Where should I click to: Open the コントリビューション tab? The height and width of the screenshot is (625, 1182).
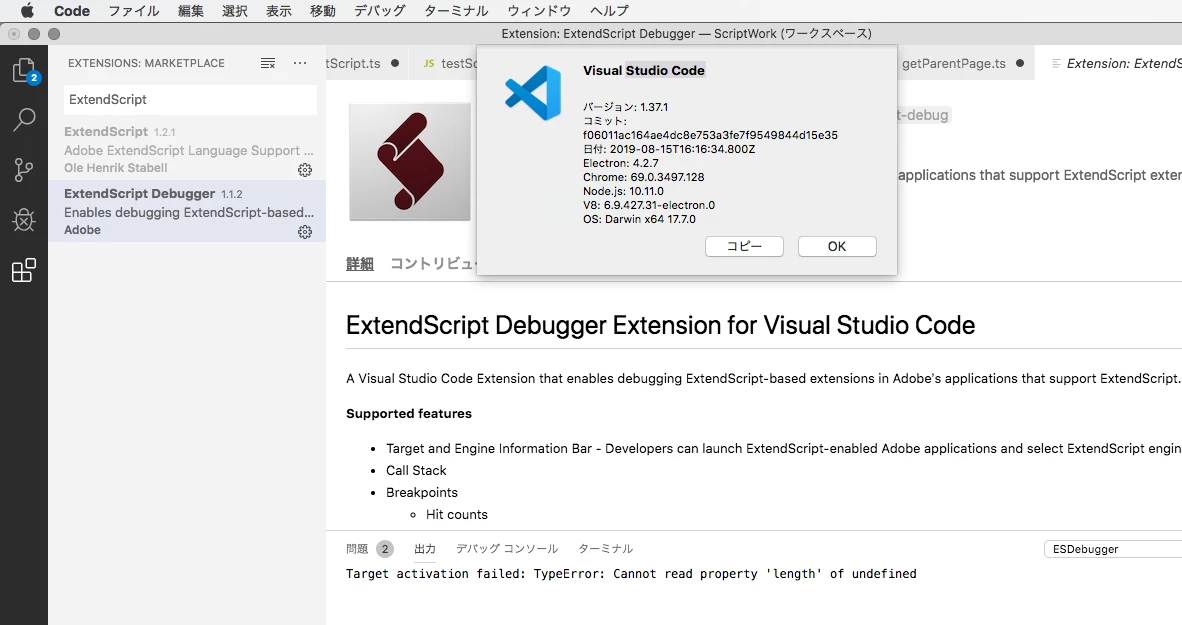pyautogui.click(x=433, y=264)
